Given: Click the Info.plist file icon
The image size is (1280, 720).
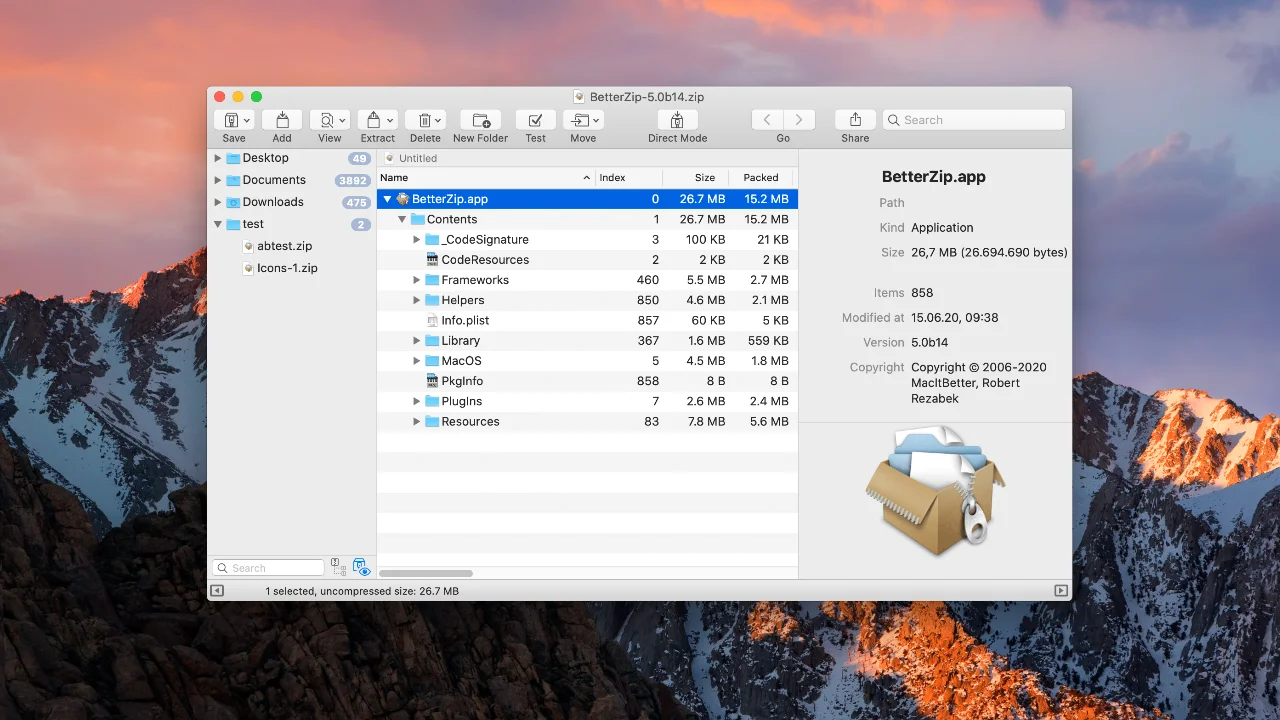Looking at the screenshot, I should [x=432, y=320].
